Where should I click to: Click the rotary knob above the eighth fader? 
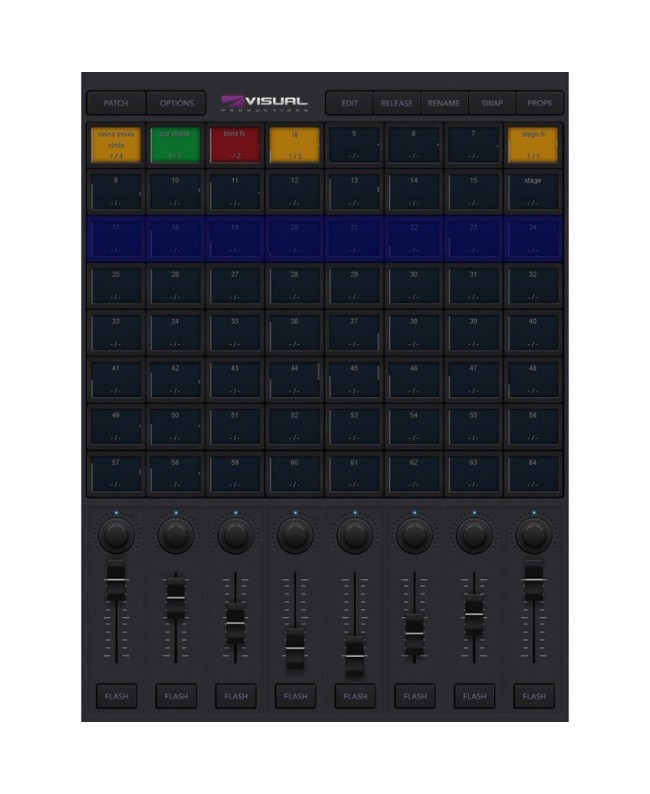534,535
